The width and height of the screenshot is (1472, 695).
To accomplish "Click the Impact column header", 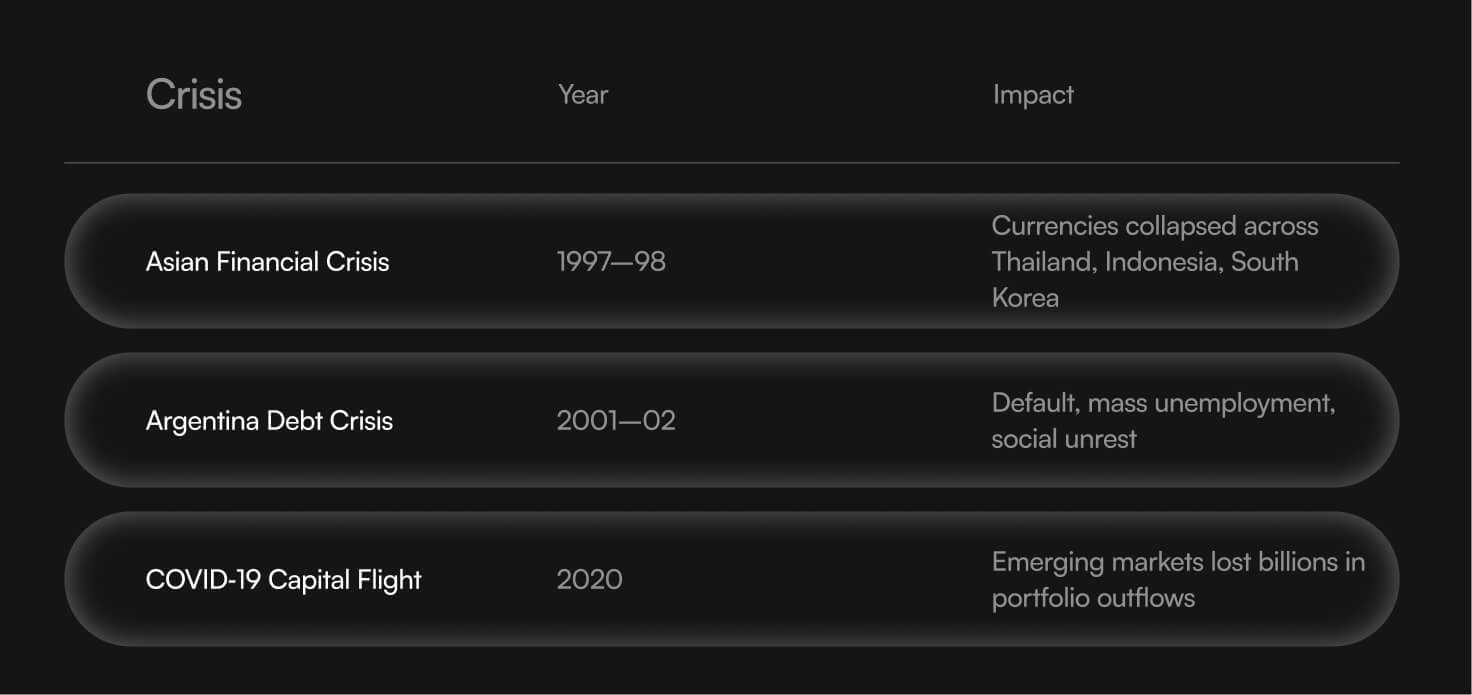I will coord(1033,95).
